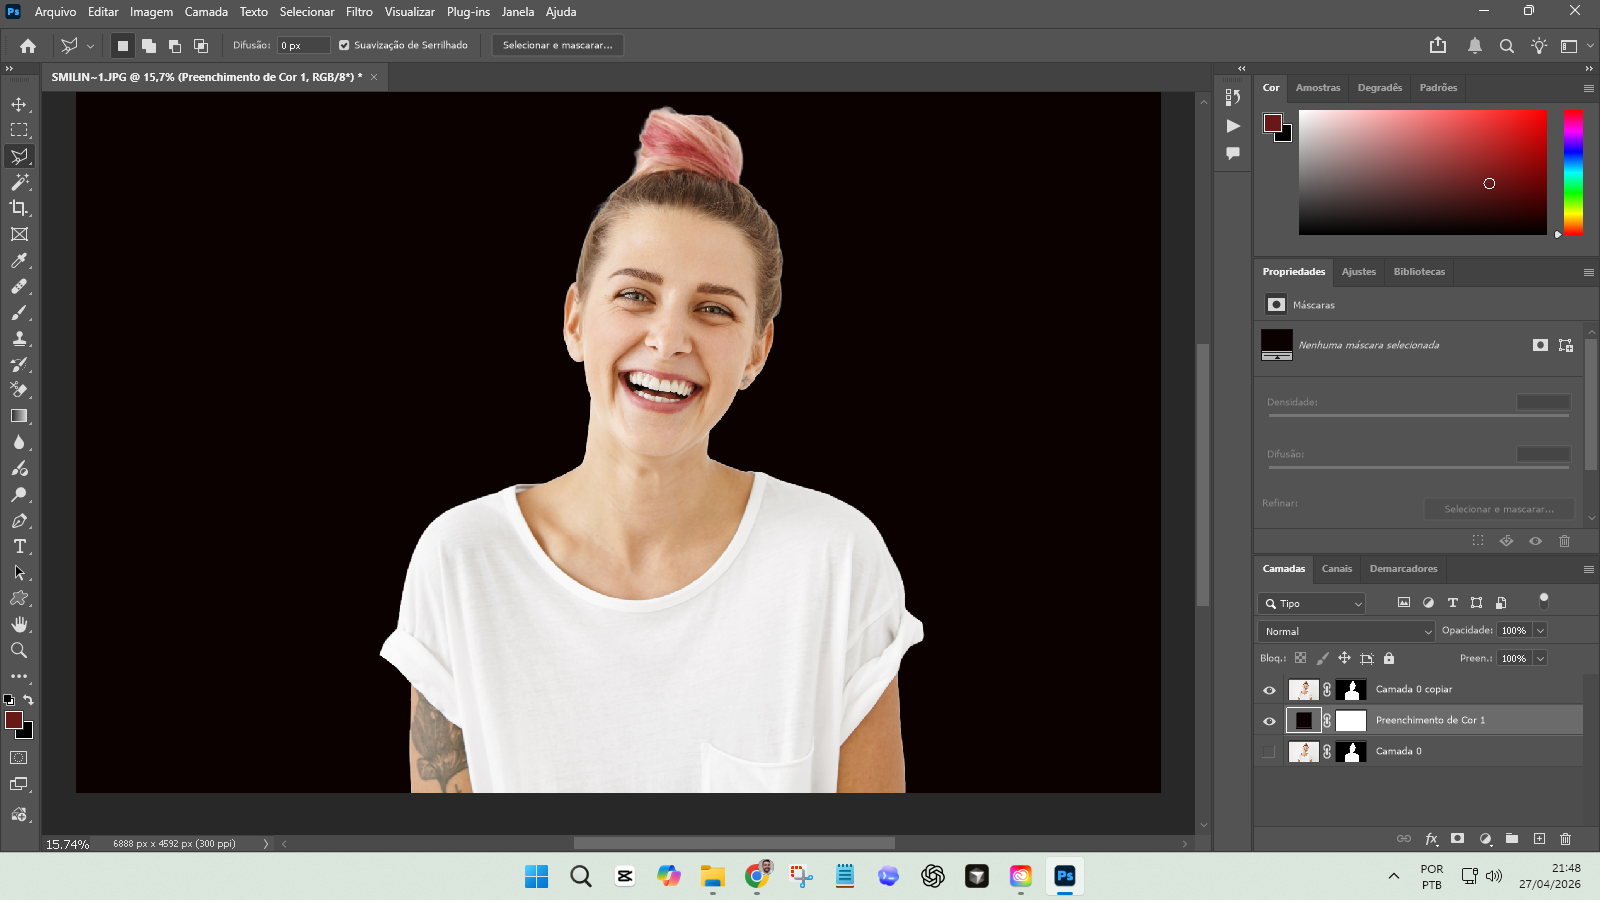Screen dimensions: 1600x900
Task: Select the Magic Wand tool
Action: click(19, 182)
